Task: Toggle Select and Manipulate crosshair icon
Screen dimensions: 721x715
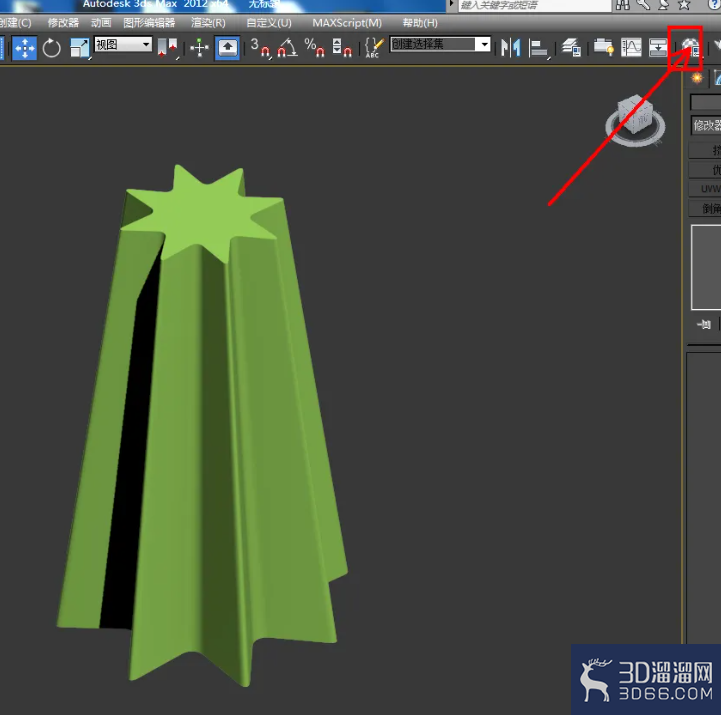Action: coord(199,47)
